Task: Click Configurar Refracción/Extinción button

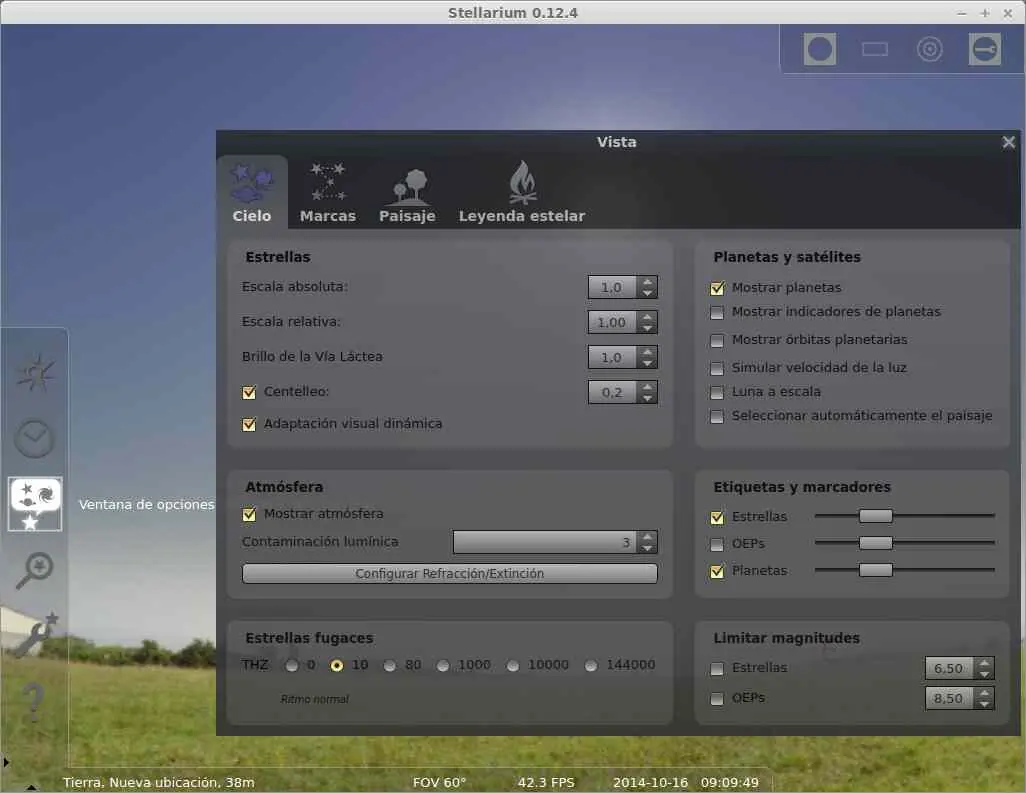Action: [450, 574]
